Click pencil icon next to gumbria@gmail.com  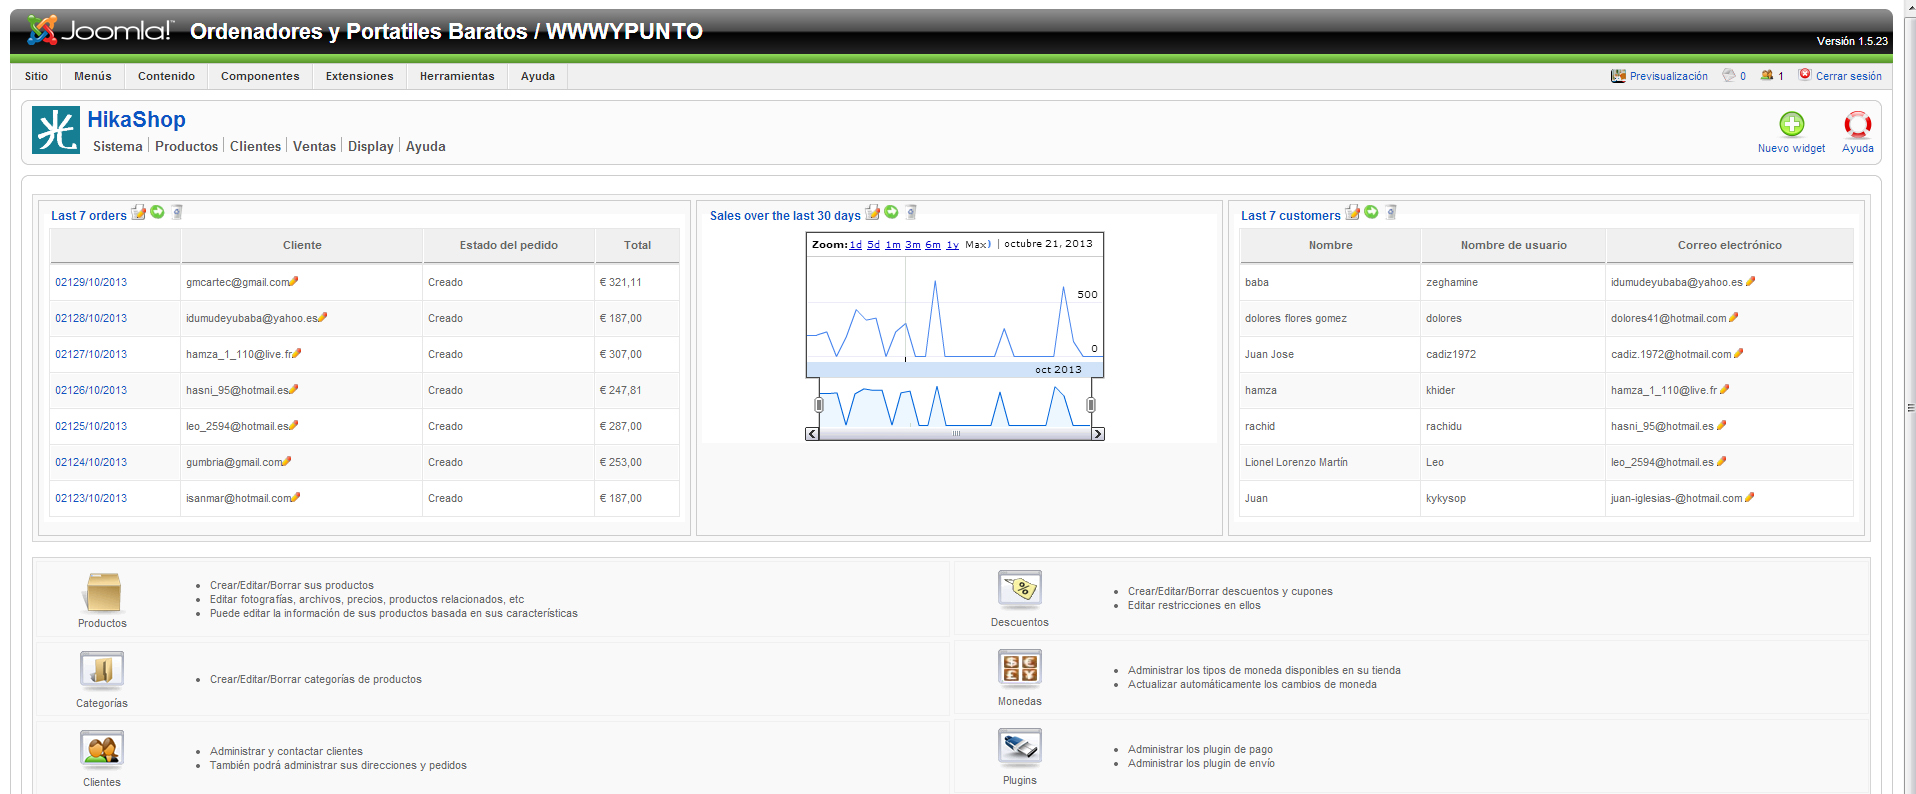pyautogui.click(x=287, y=461)
